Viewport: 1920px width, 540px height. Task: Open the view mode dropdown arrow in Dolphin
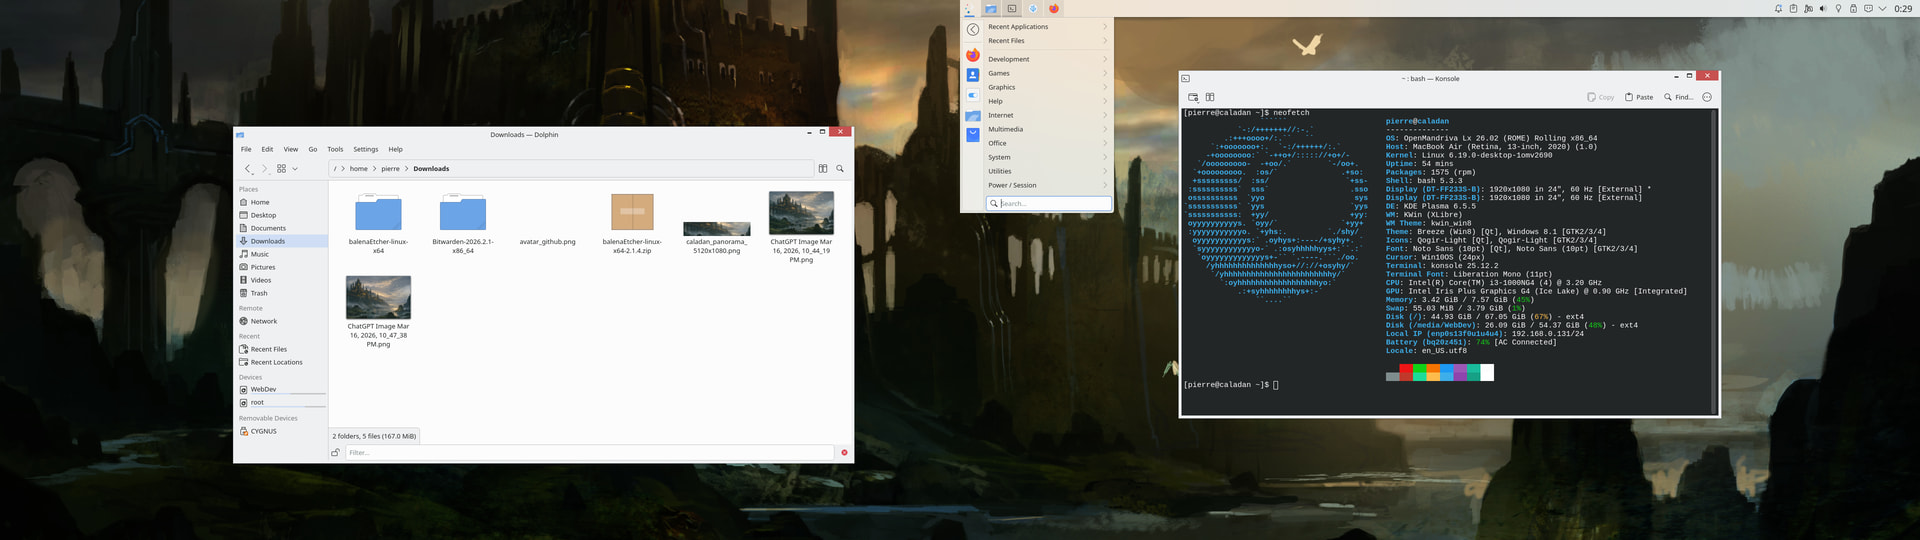295,169
